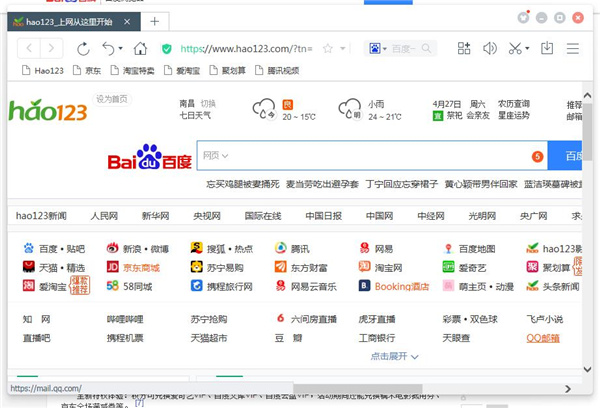Open the 新浪·微博 link
Viewport: 600px width, 408px height.
138,249
